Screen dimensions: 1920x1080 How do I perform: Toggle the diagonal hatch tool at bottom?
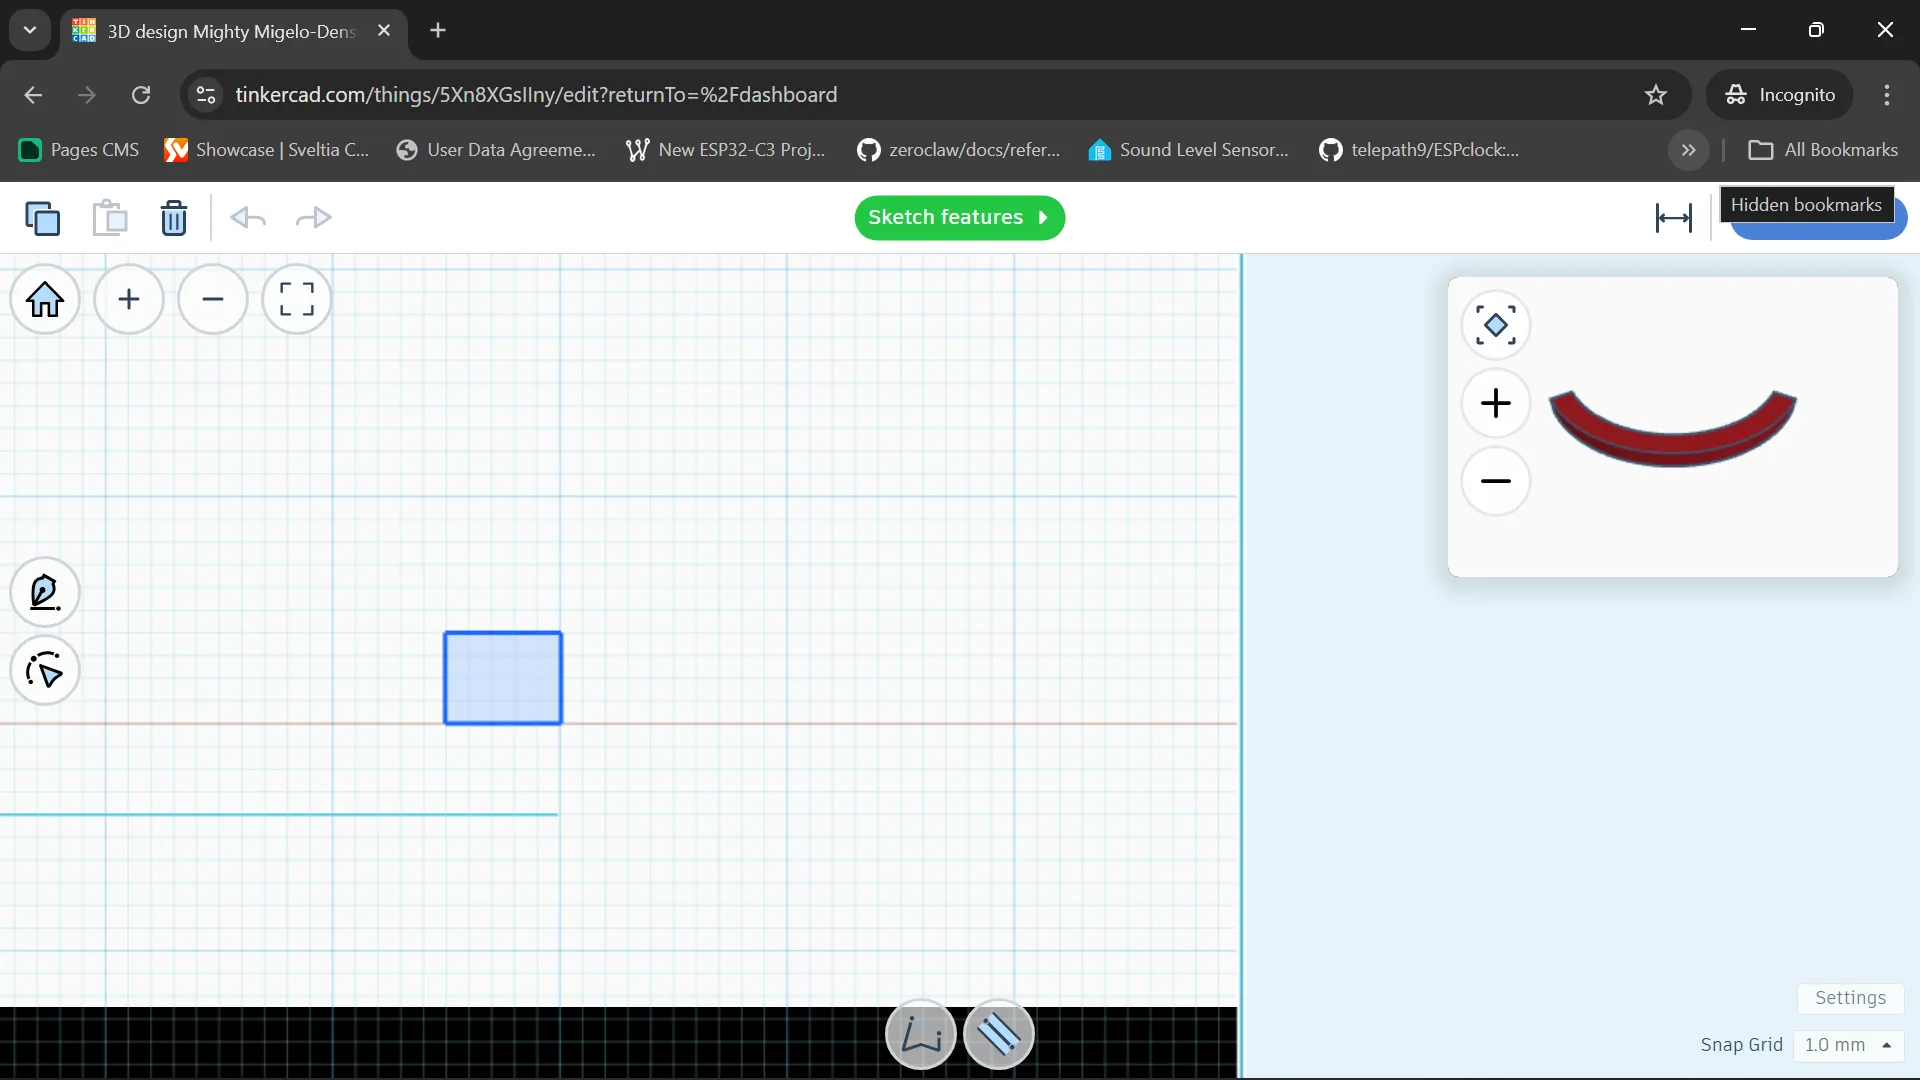[998, 1035]
